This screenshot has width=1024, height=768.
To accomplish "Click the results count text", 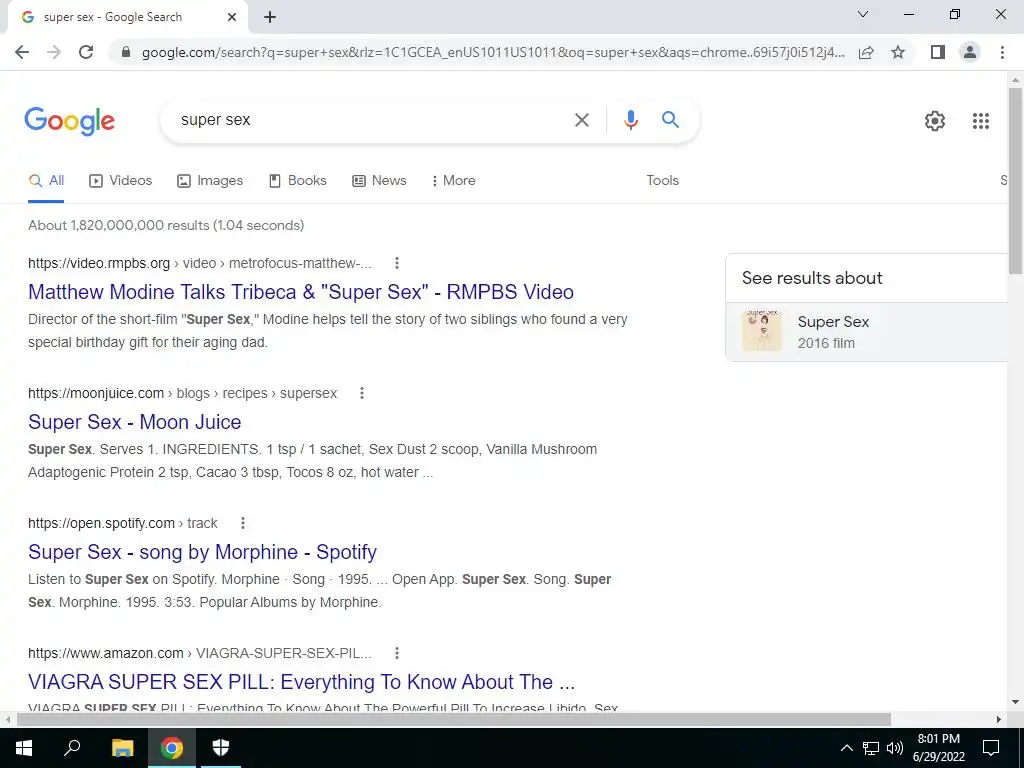I will 166,225.
